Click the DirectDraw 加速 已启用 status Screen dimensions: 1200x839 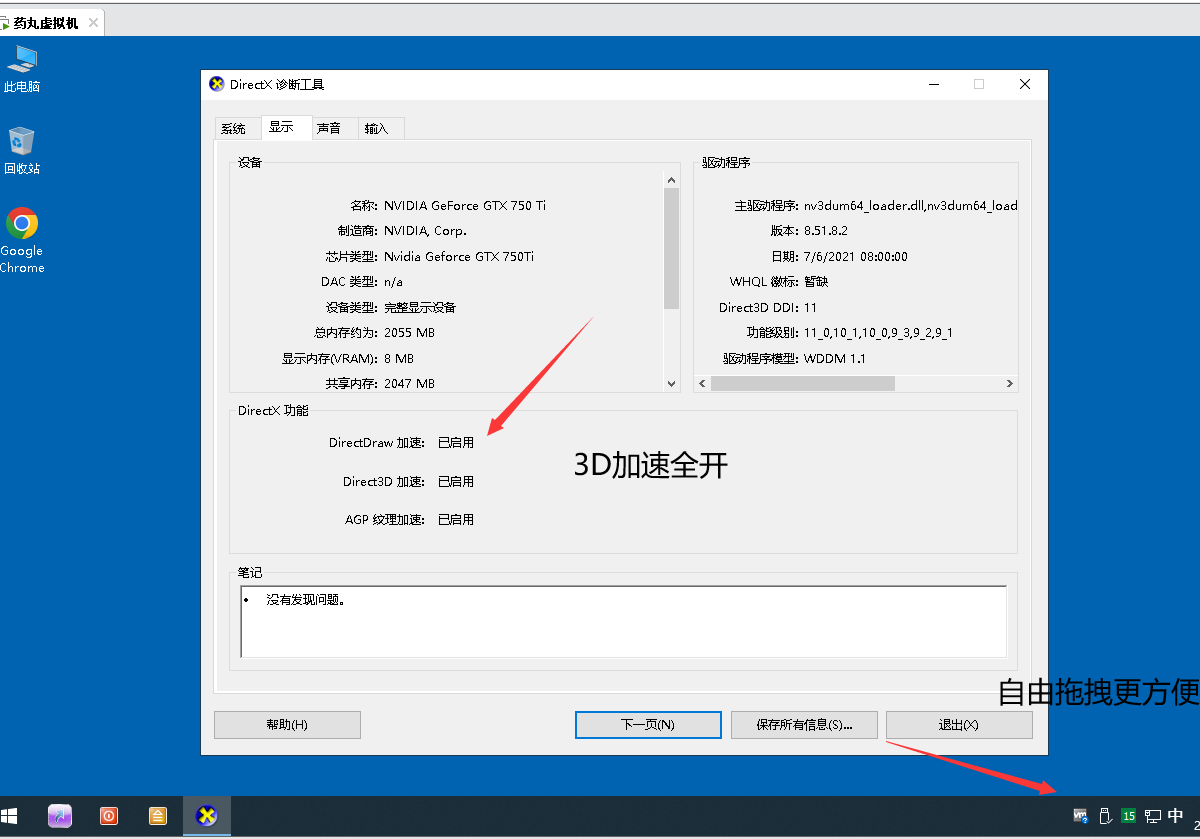click(x=456, y=443)
